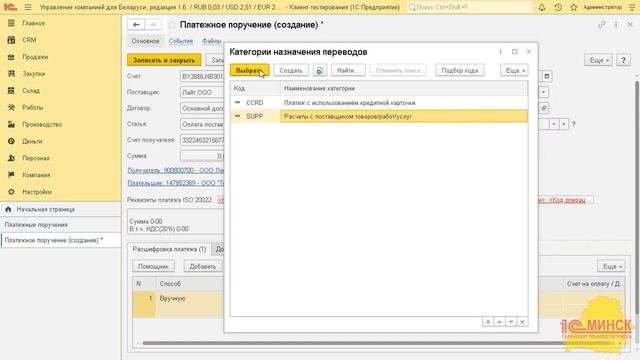Click Выбрать button in dialog
This screenshot has height=360, width=640.
click(x=249, y=70)
